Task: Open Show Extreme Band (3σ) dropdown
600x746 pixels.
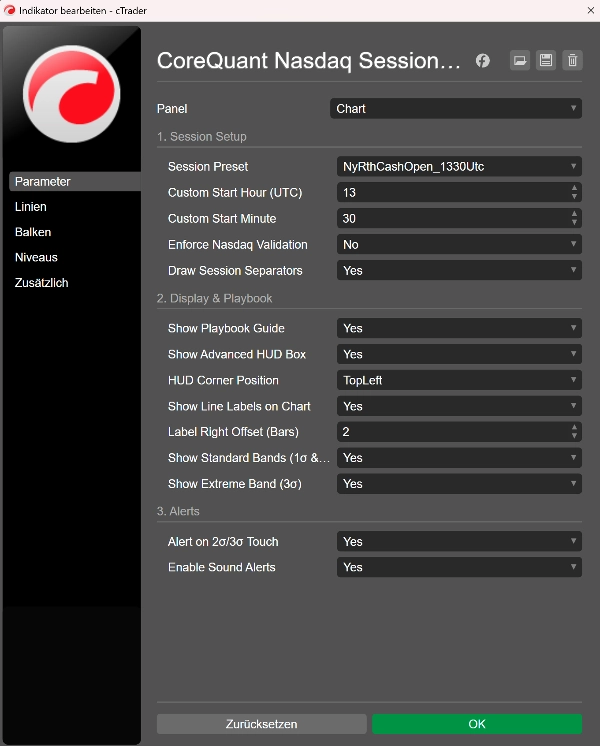Action: point(459,484)
